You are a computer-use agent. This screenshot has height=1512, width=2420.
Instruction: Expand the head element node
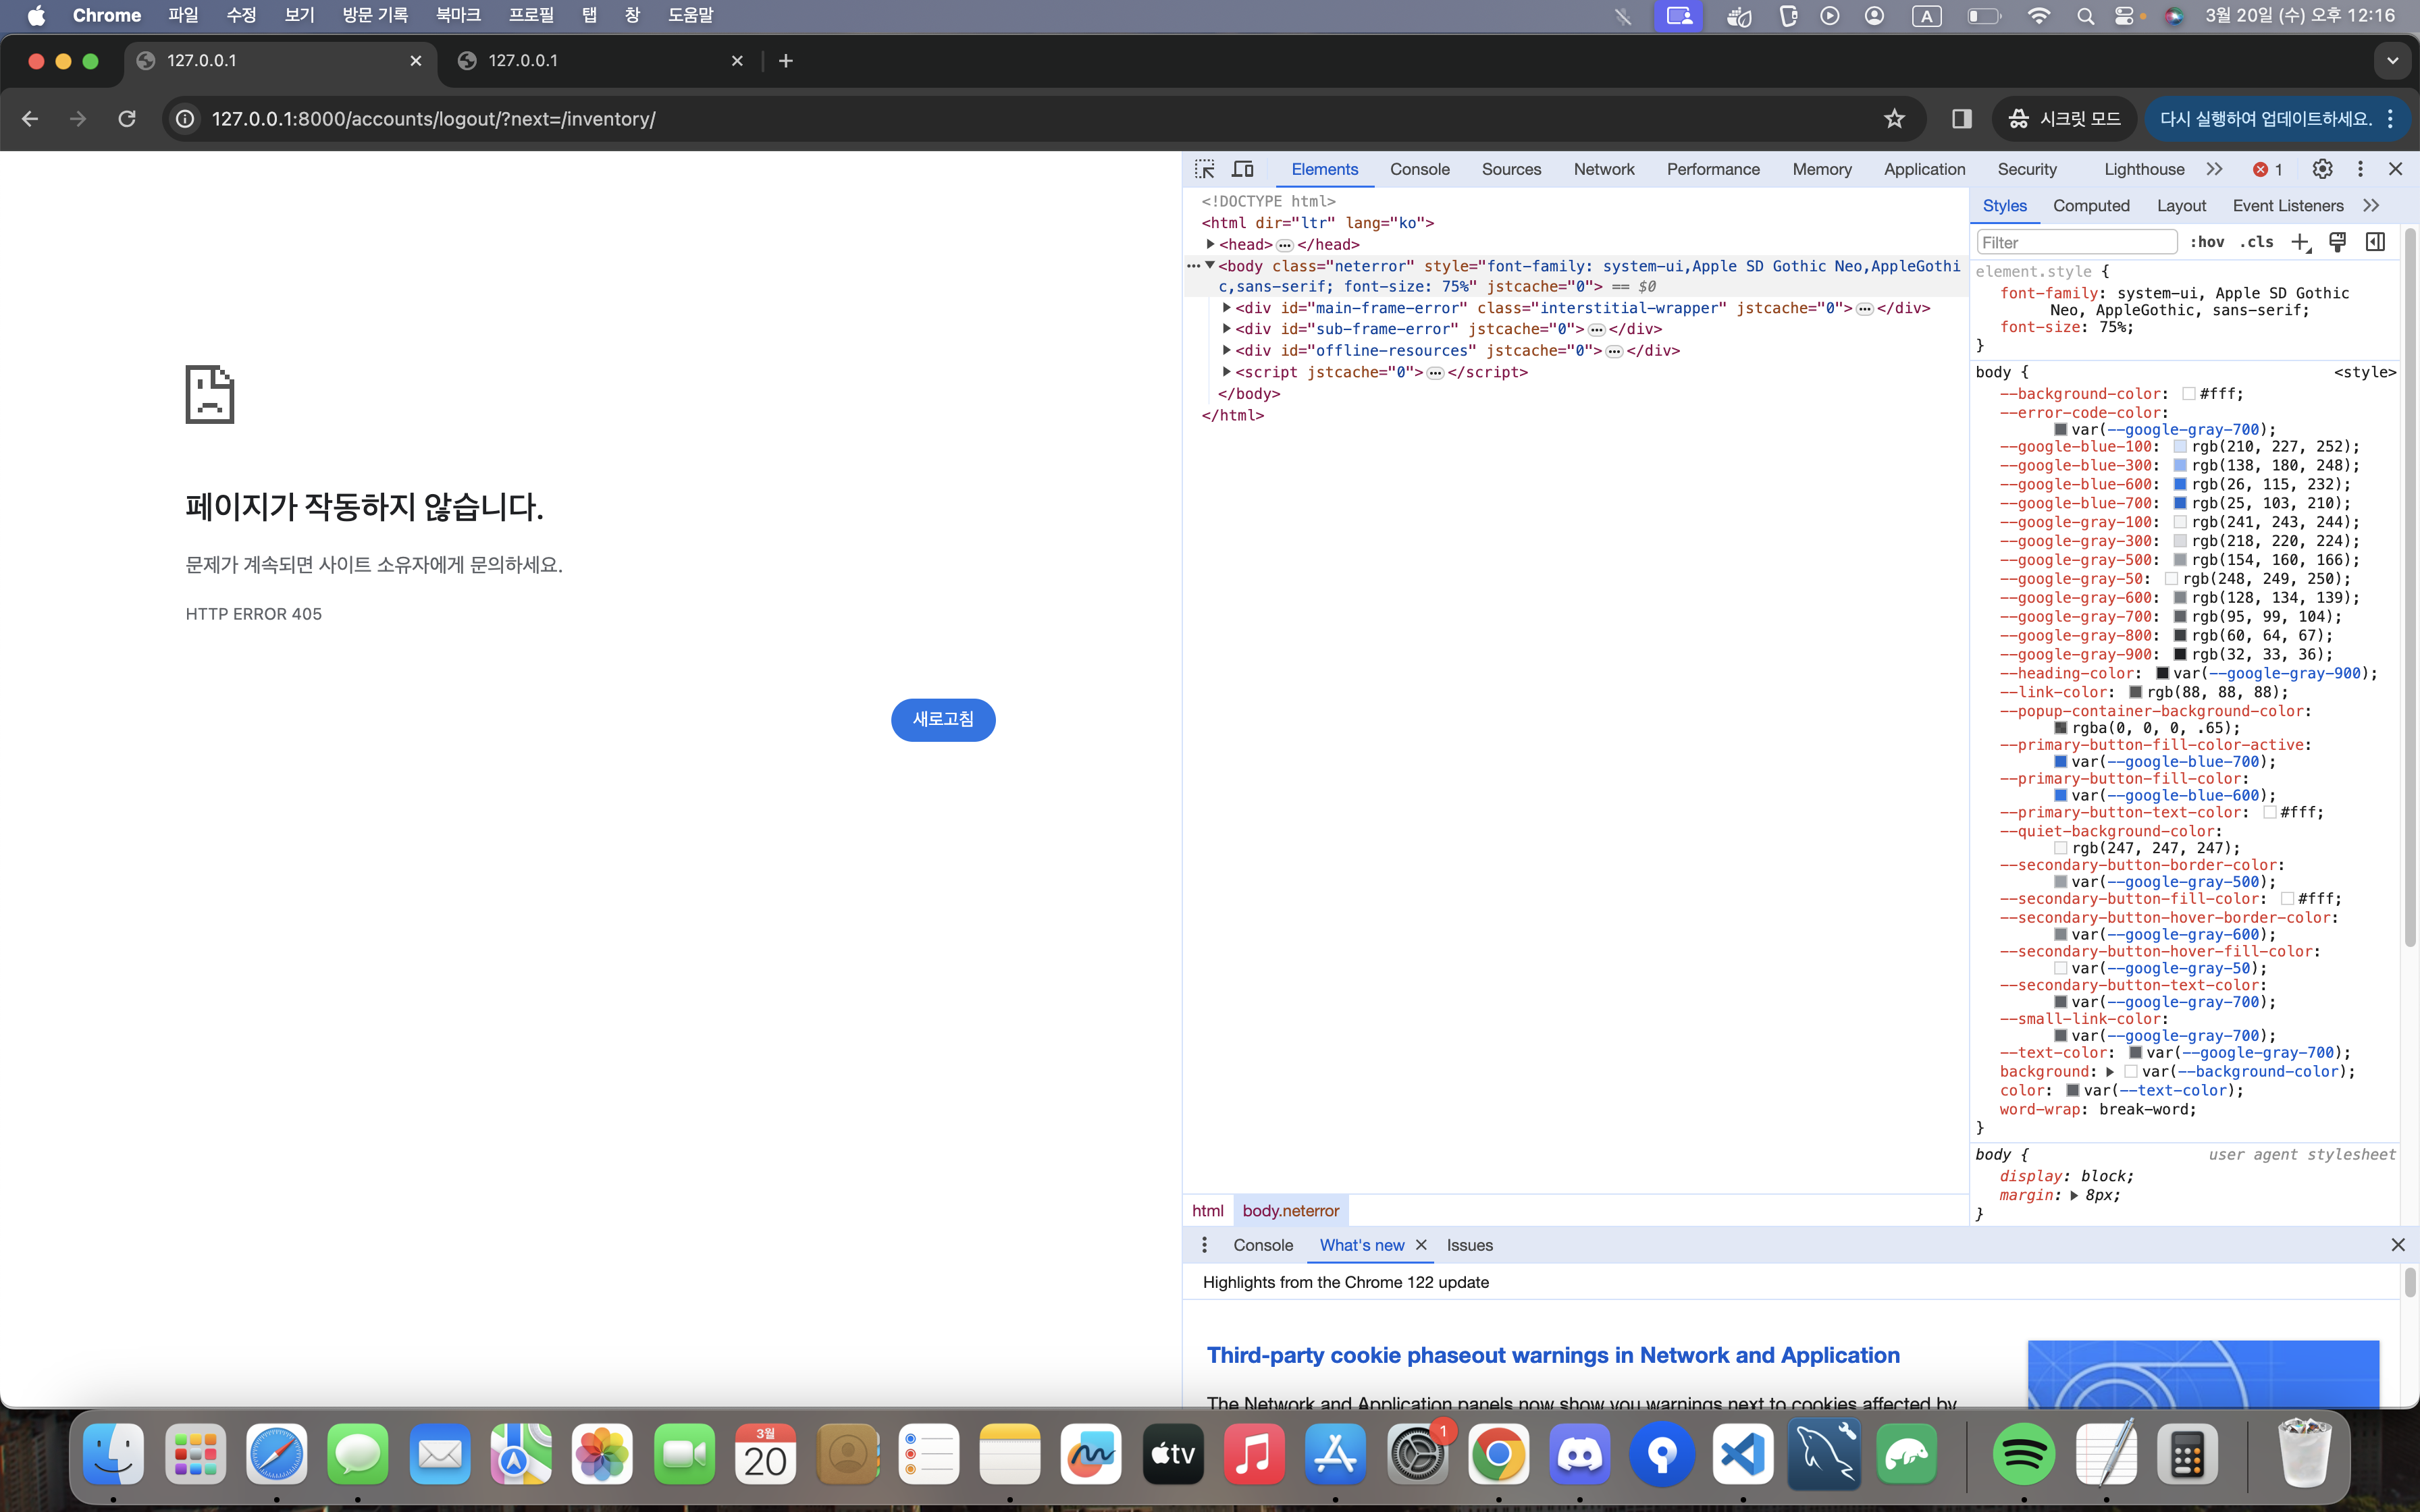pyautogui.click(x=1210, y=244)
